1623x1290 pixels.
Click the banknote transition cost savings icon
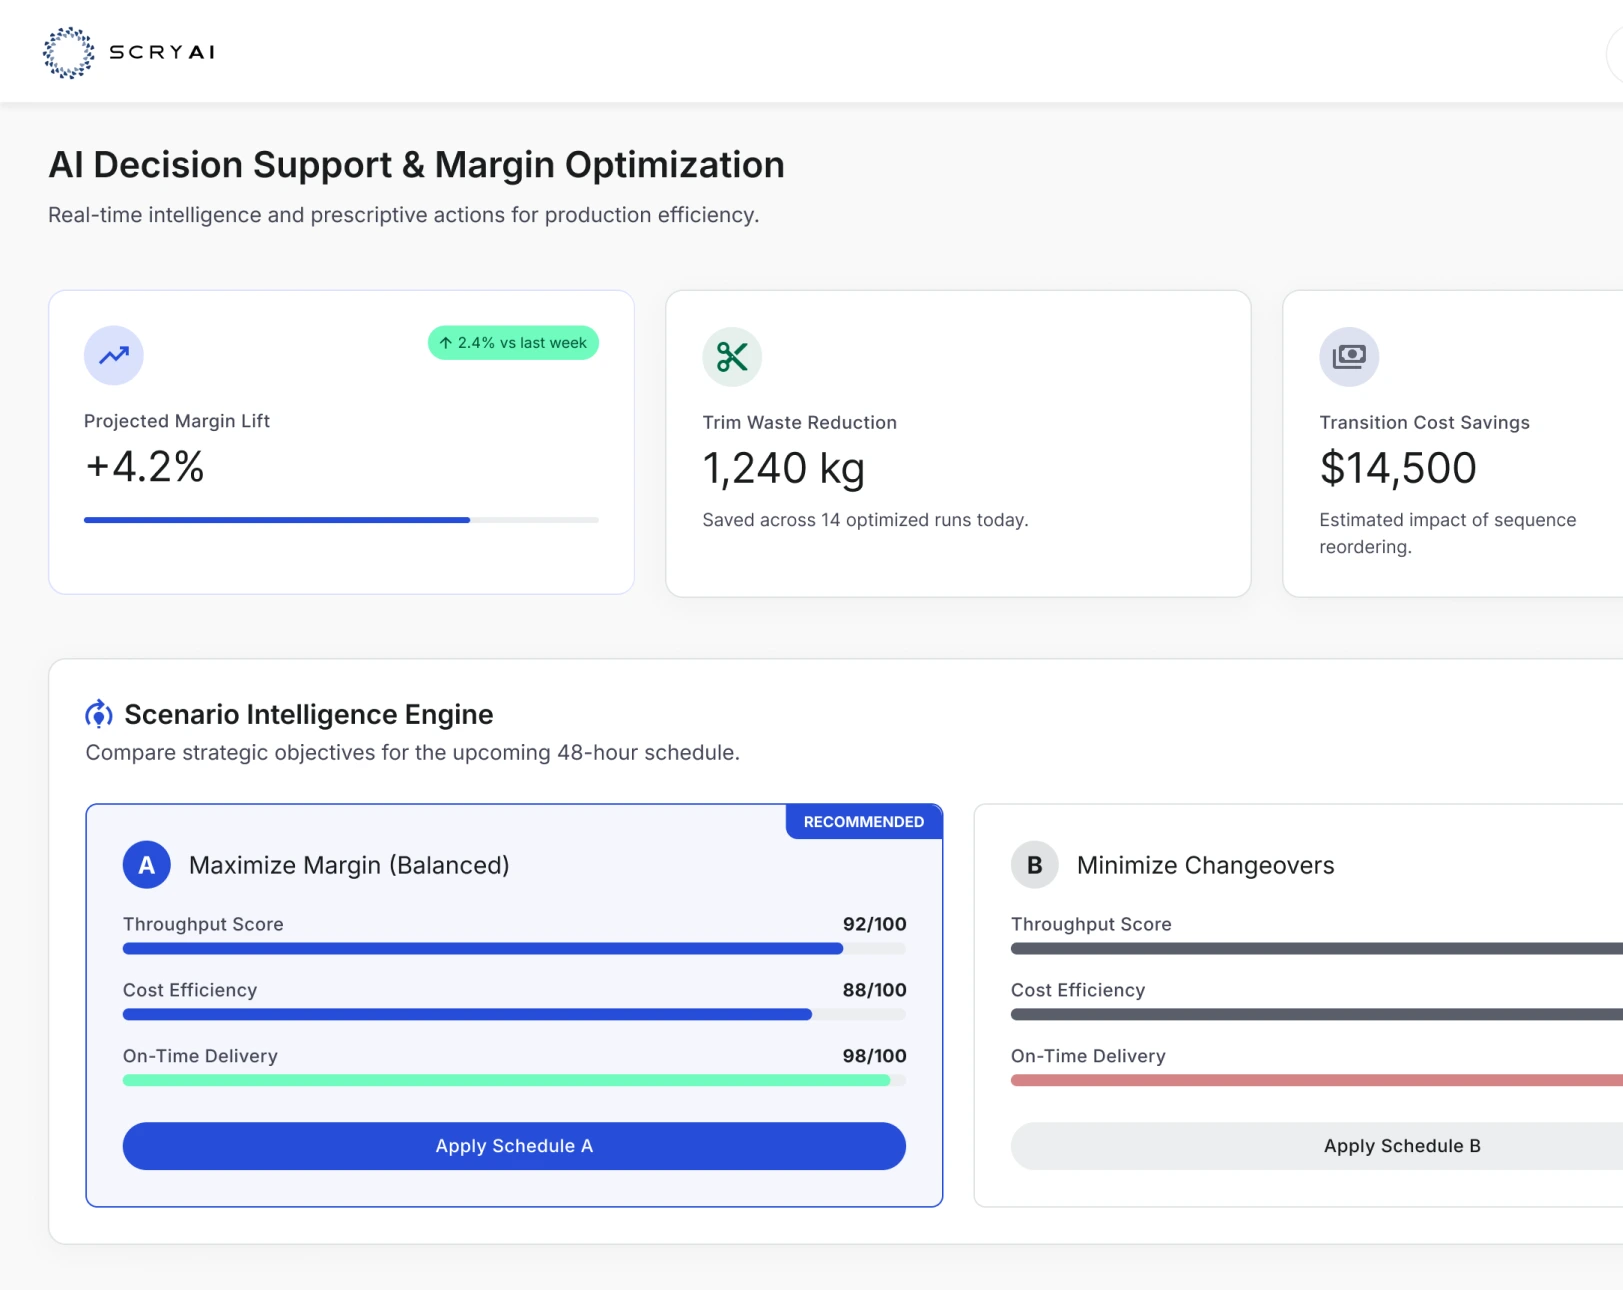pos(1349,357)
